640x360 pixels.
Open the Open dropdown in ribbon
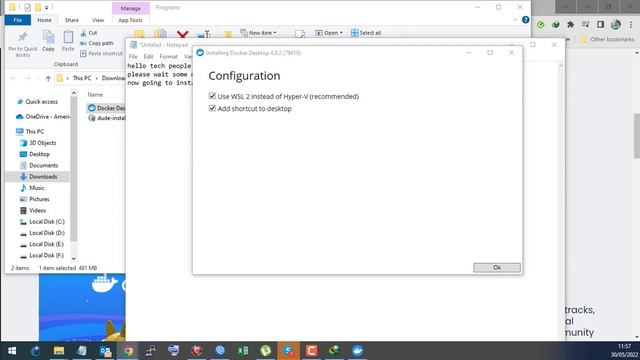[x=329, y=33]
